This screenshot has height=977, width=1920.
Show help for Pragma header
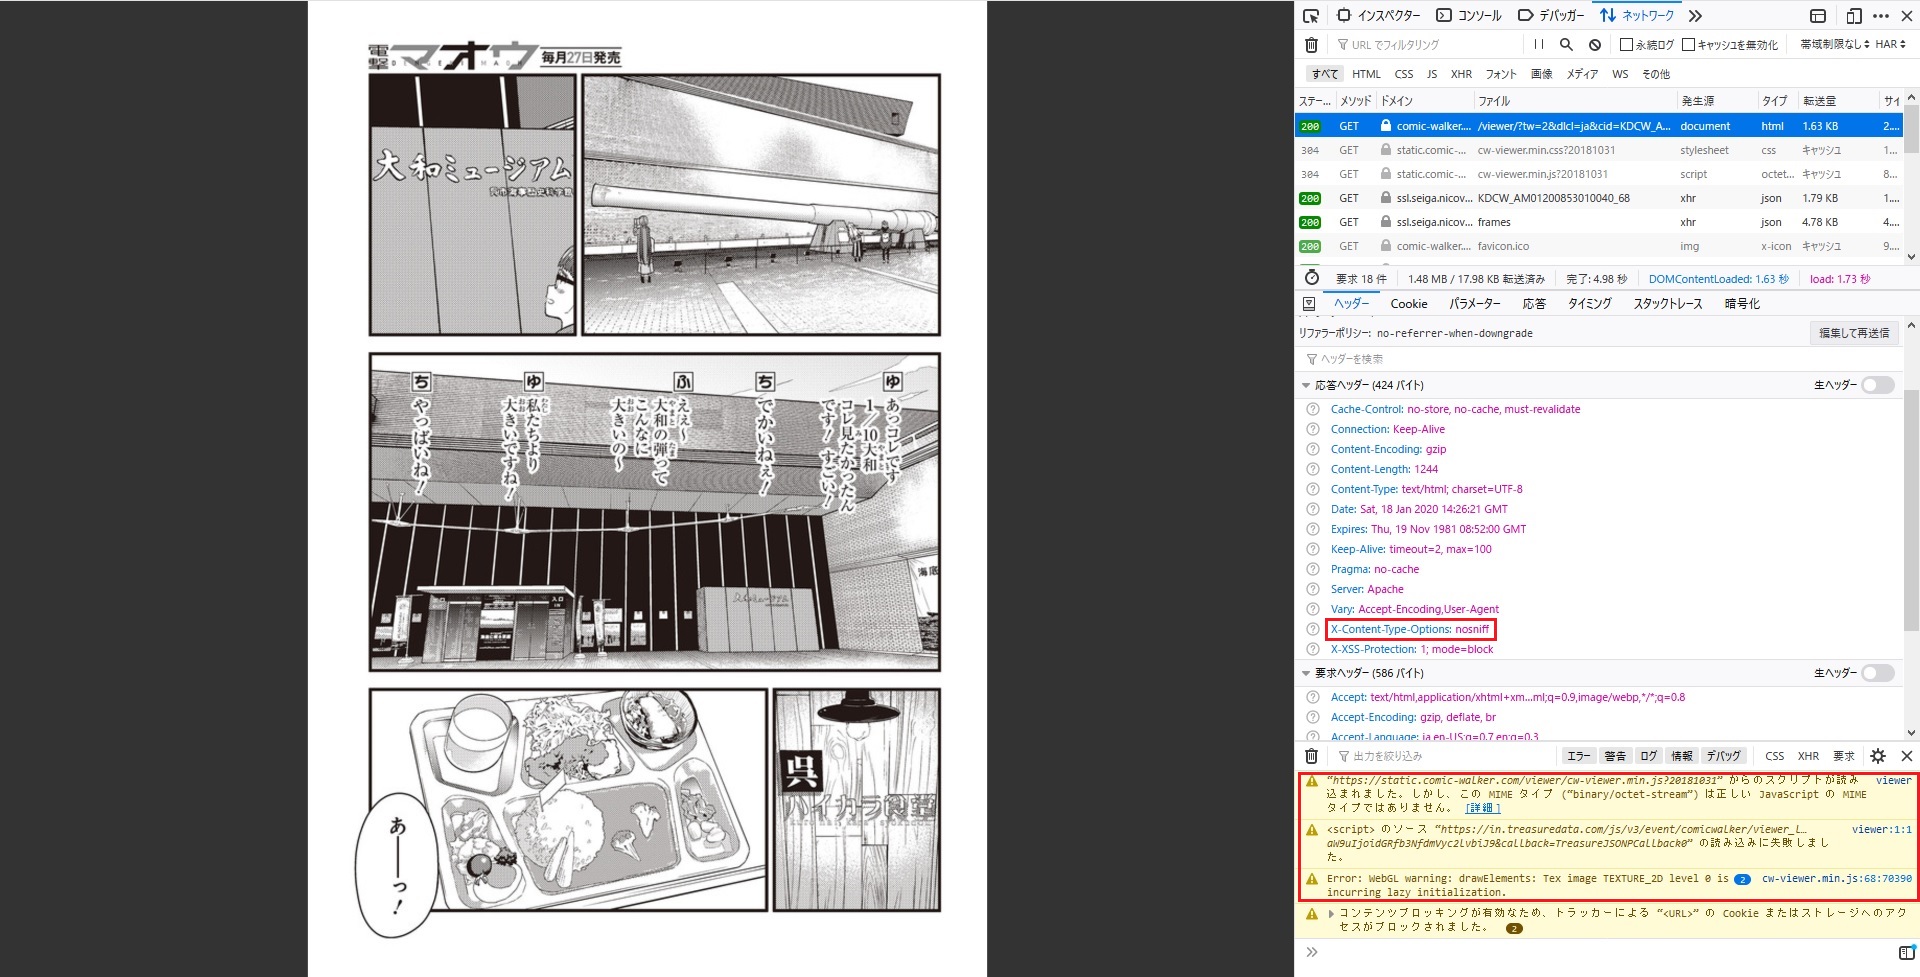1313,569
